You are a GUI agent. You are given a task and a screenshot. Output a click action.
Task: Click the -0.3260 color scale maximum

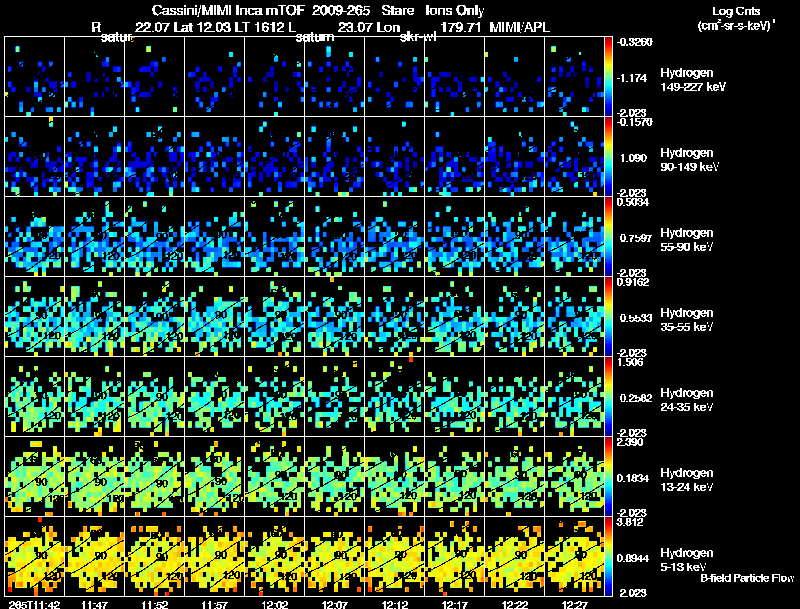pyautogui.click(x=634, y=42)
